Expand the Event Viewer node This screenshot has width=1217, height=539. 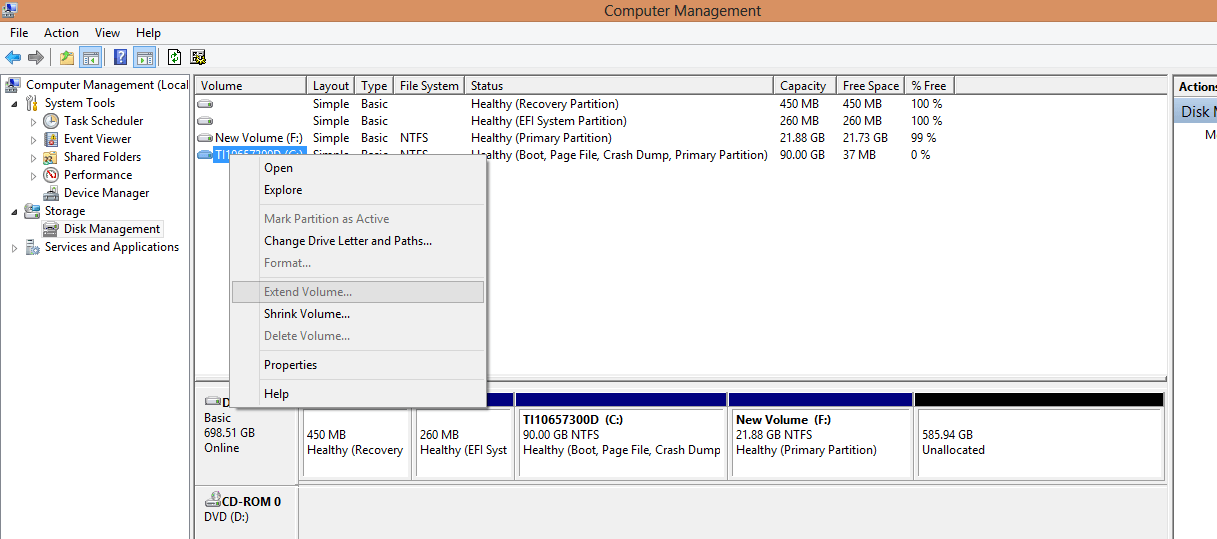point(33,139)
